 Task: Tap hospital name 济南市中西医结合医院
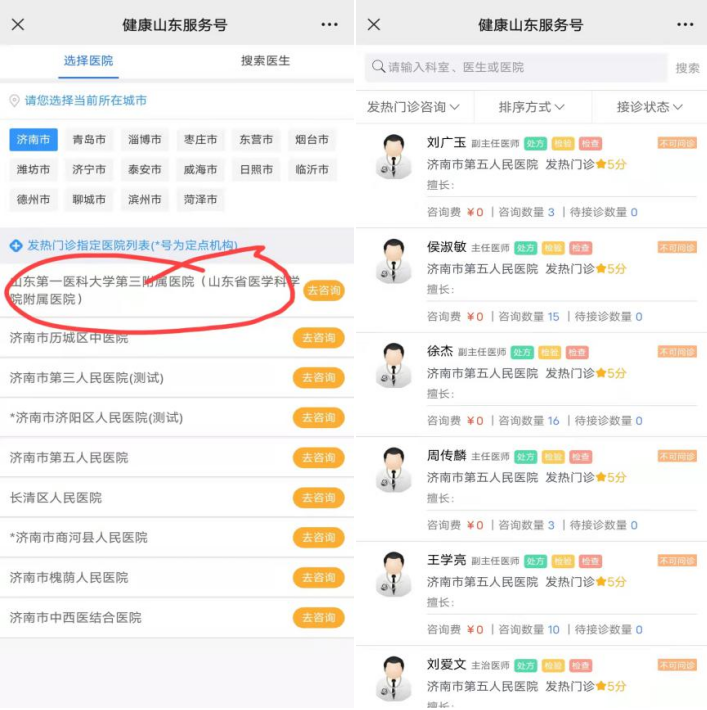point(76,618)
